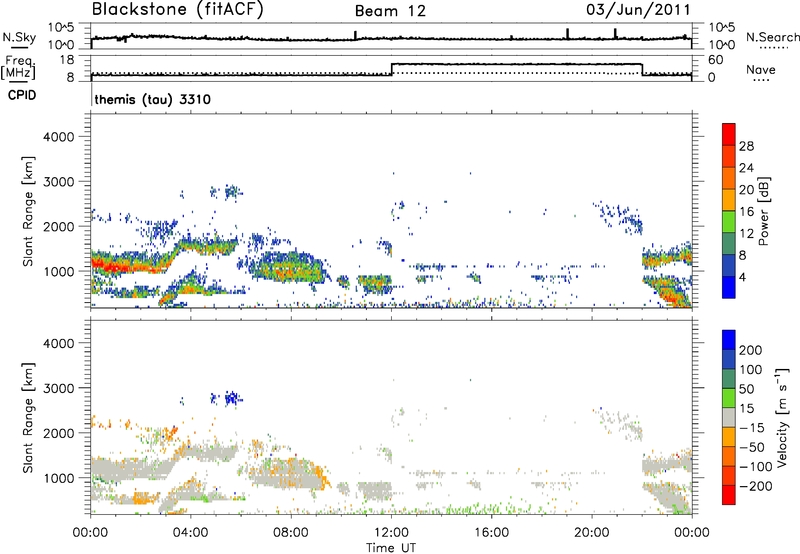Pick the light green 12–16 dB Power segment
Viewport: 800px width, 554px height.
[x=729, y=222]
